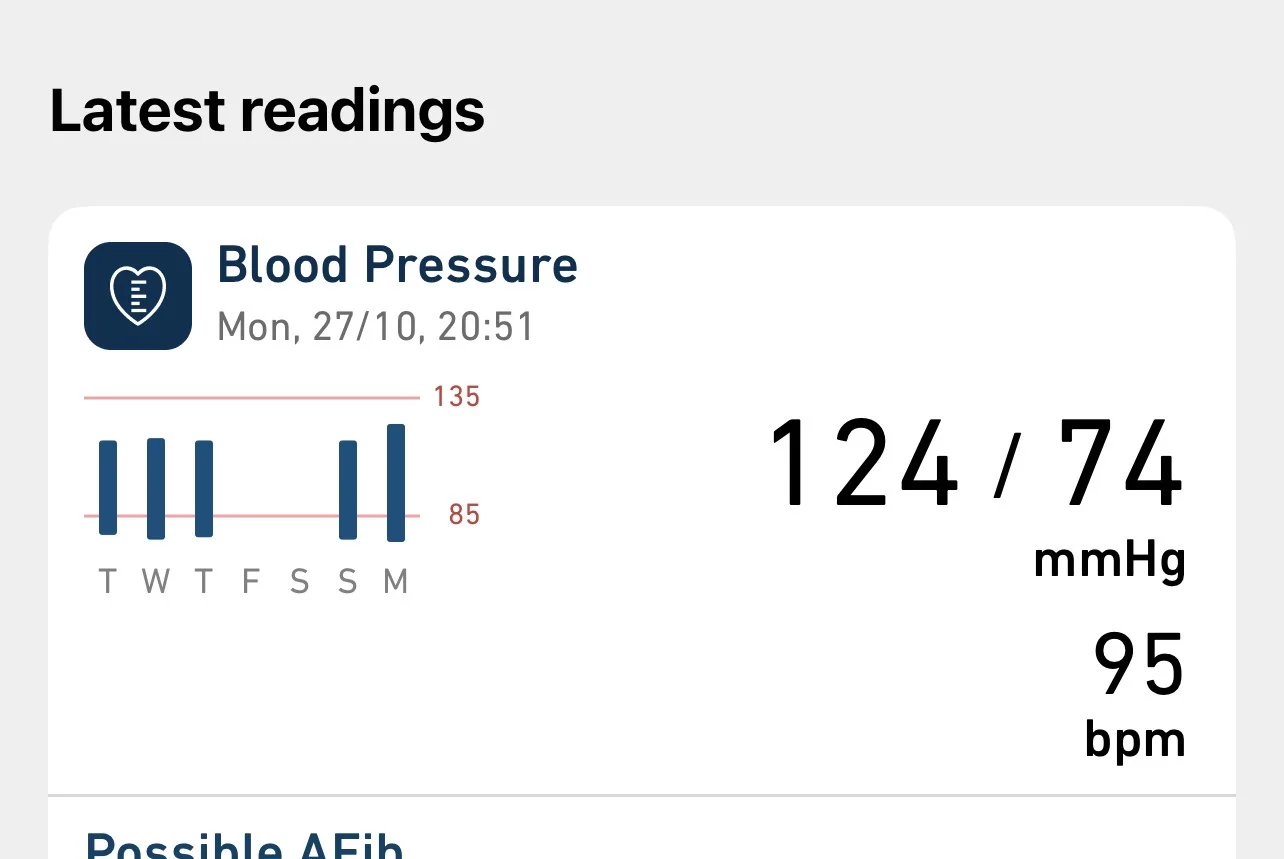Tap the Mon, 27/10, 20:51 timestamp
The image size is (1284, 859).
point(376,327)
